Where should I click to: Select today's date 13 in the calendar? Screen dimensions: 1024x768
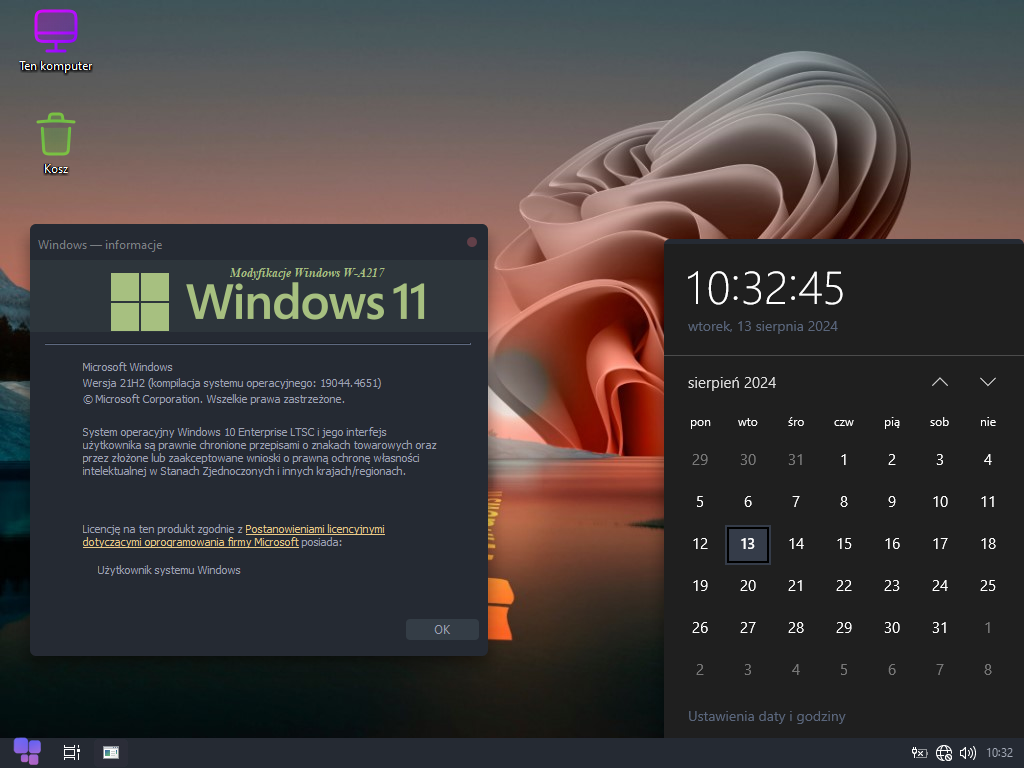(748, 544)
